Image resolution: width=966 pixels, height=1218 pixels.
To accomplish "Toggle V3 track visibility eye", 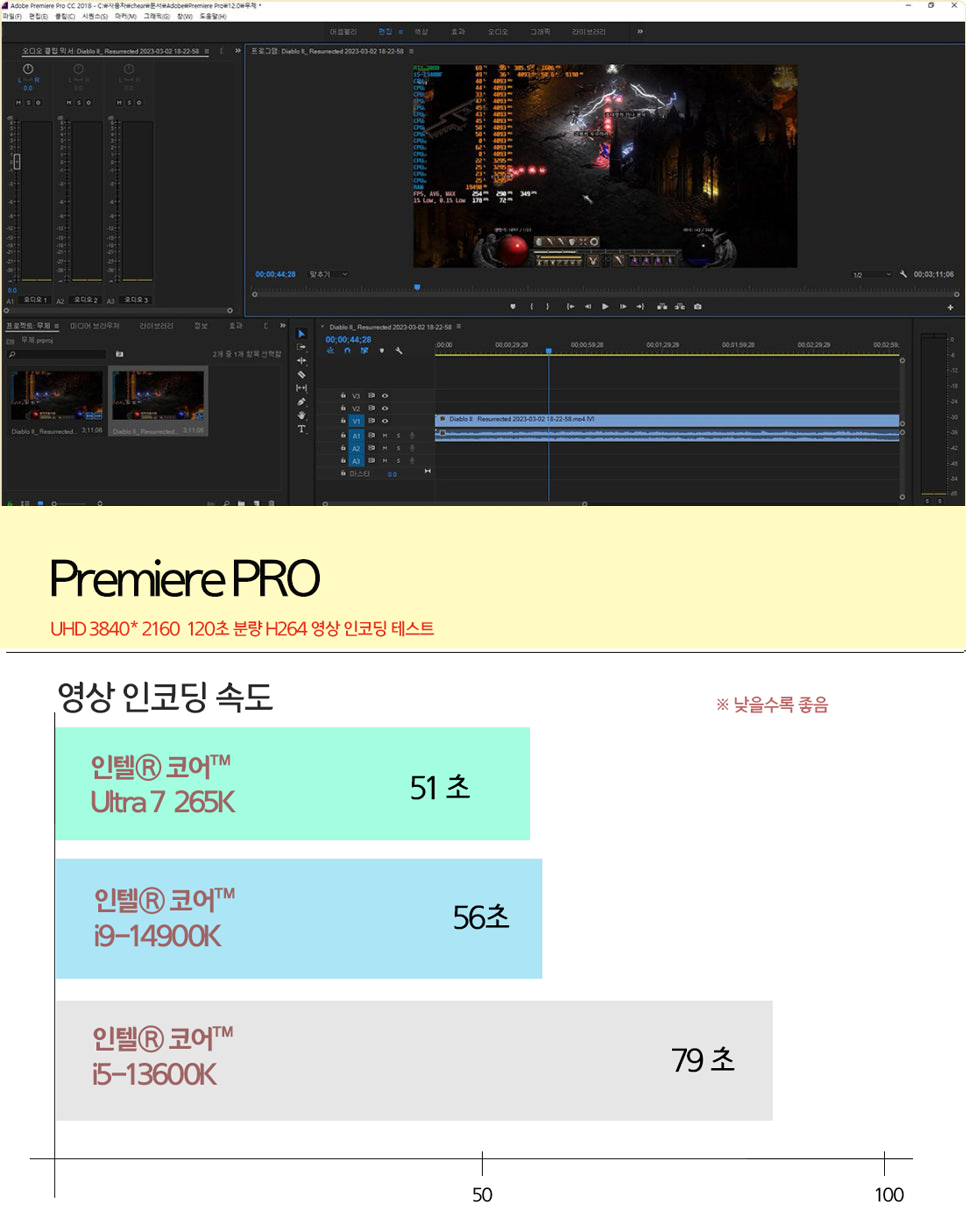I will point(386,395).
